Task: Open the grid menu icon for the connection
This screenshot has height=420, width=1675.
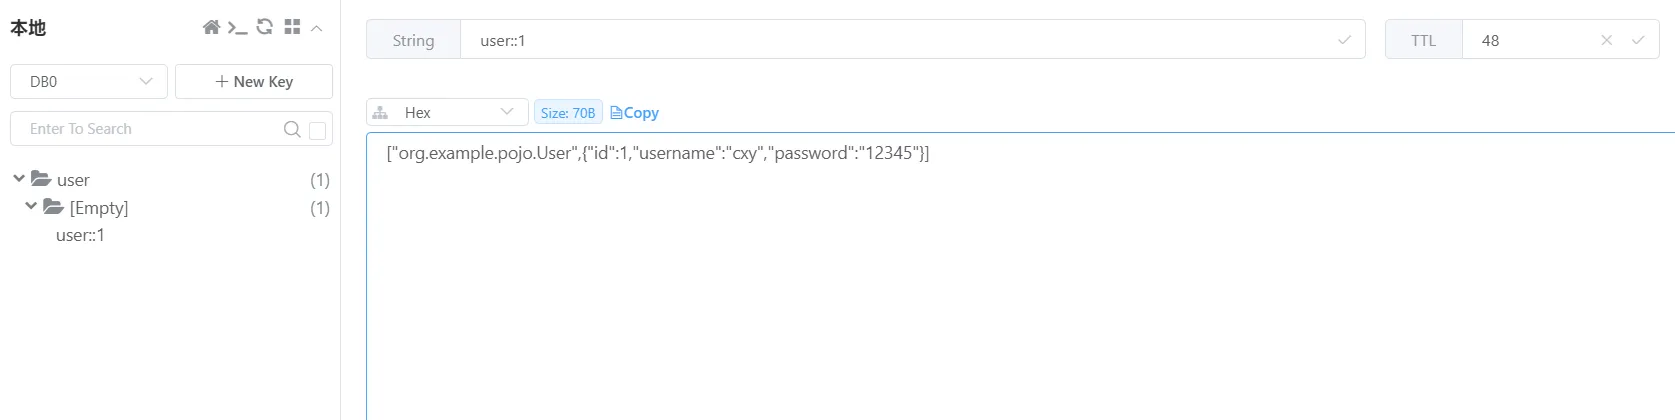Action: coord(292,27)
